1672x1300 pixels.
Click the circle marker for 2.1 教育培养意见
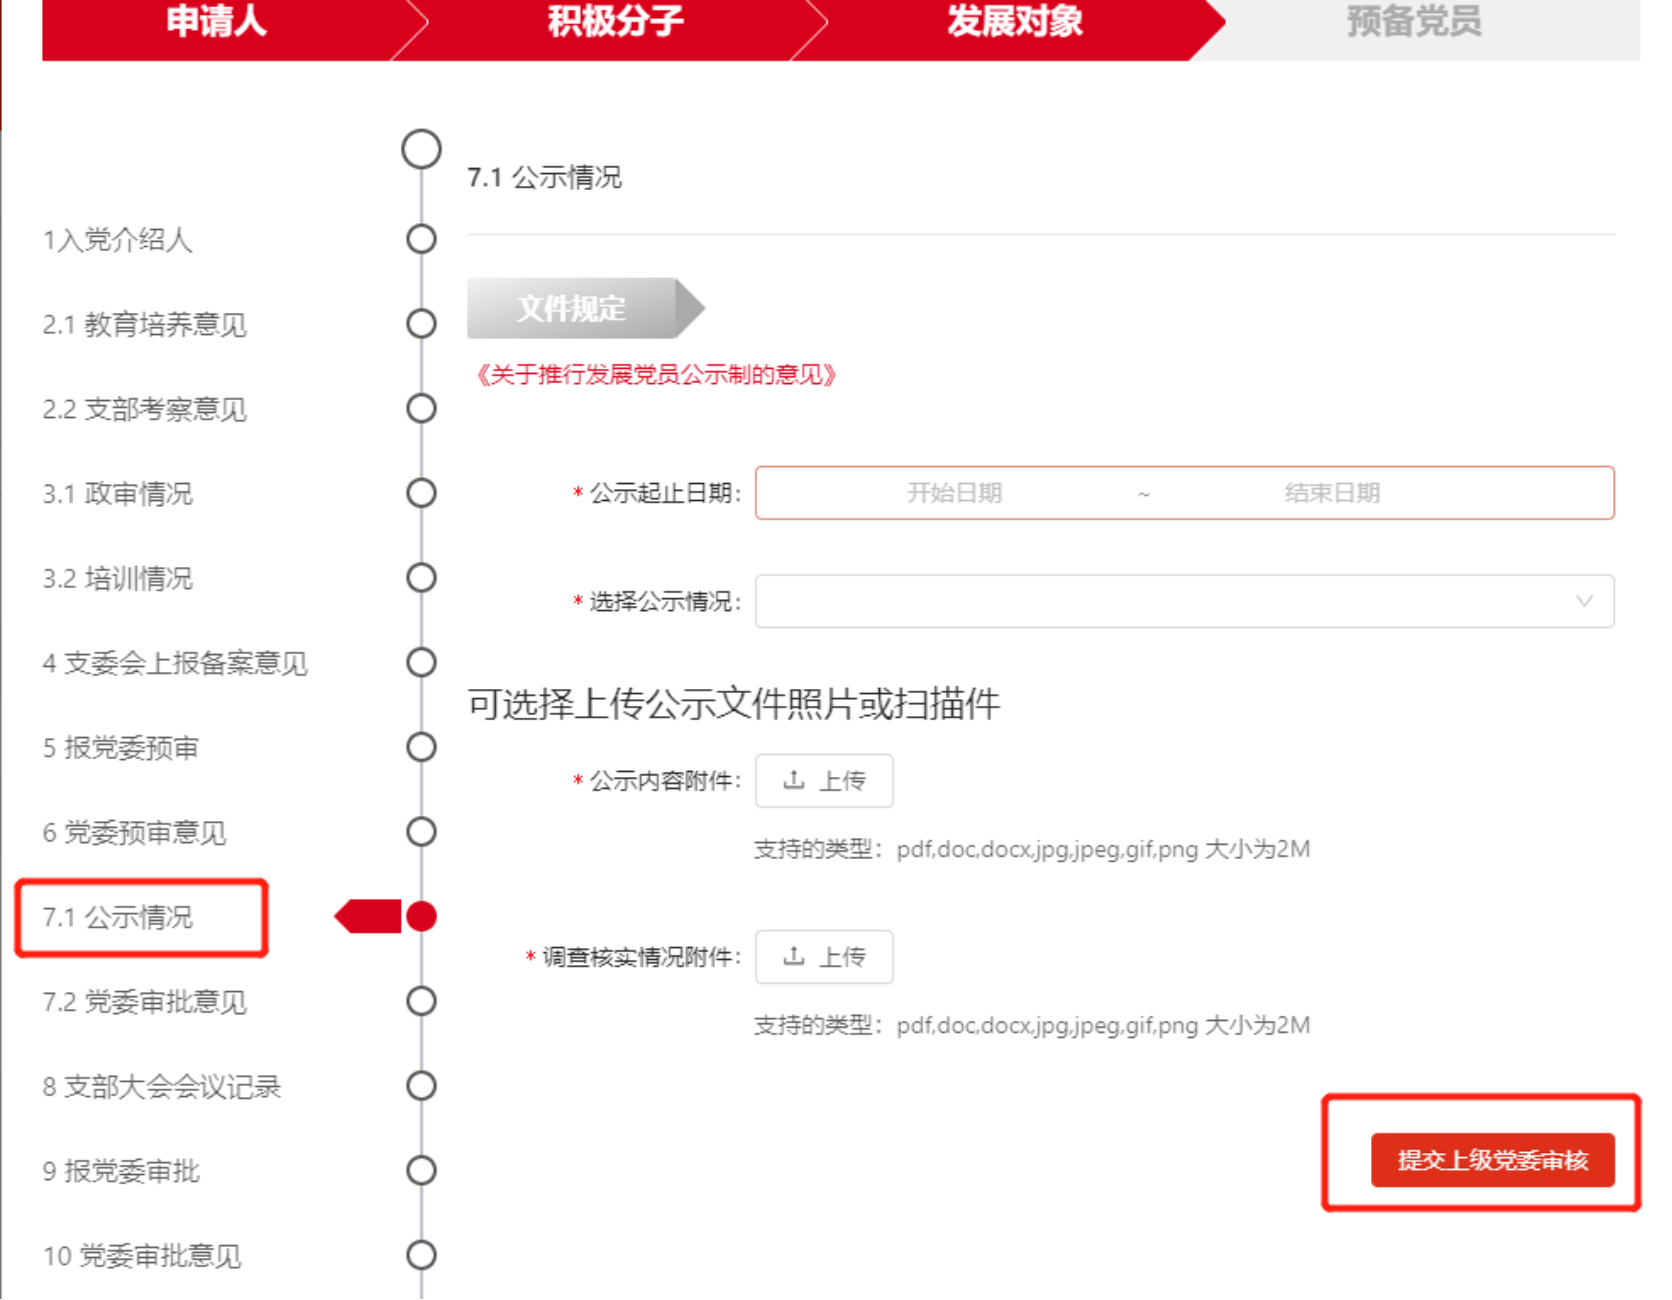pos(421,324)
